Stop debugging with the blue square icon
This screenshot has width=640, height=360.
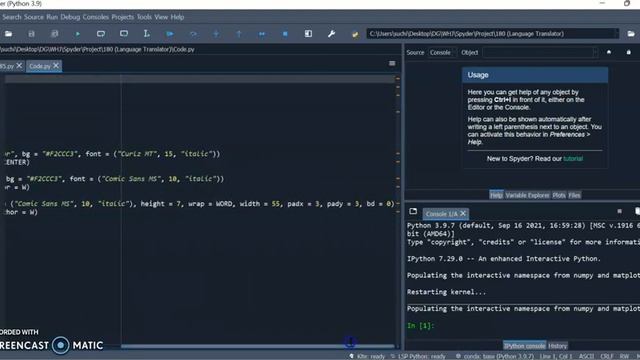285,34
